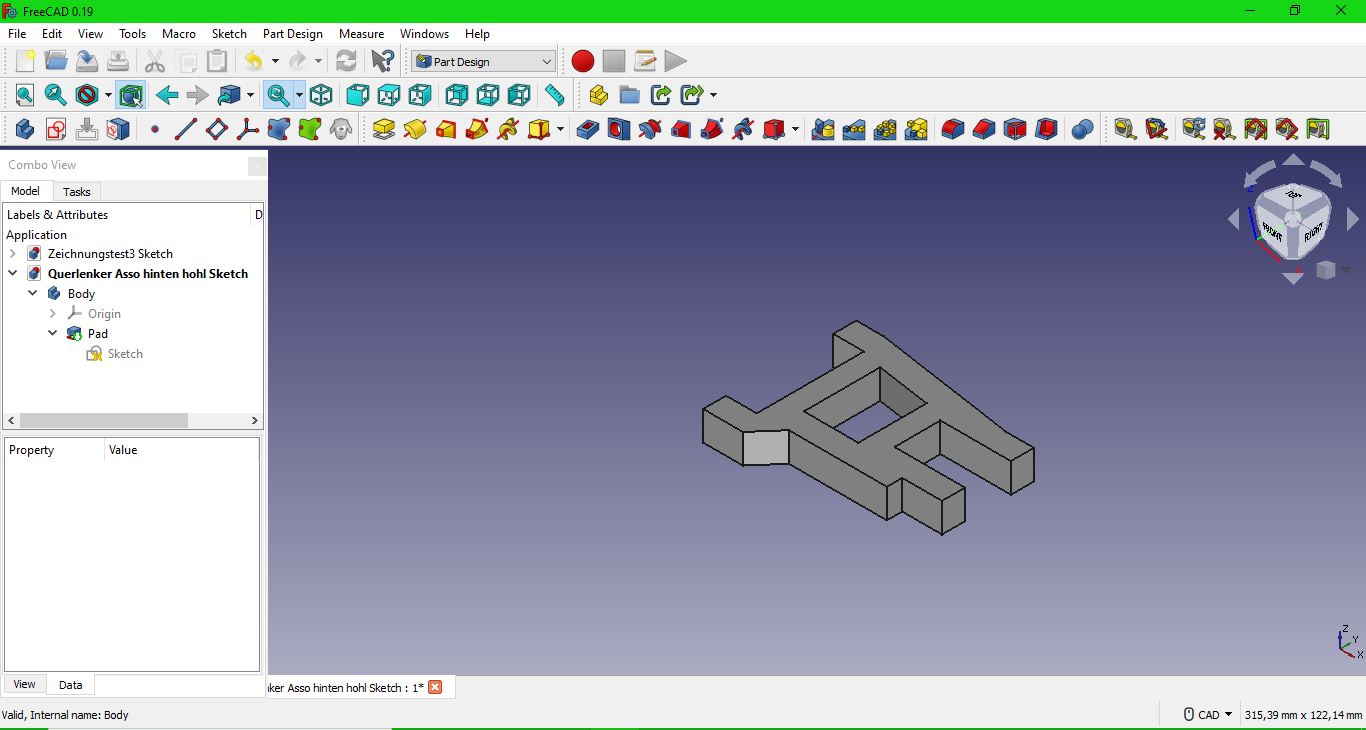Open navigation cube mini-cube menu
Image resolution: width=1366 pixels, height=730 pixels.
1332,270
